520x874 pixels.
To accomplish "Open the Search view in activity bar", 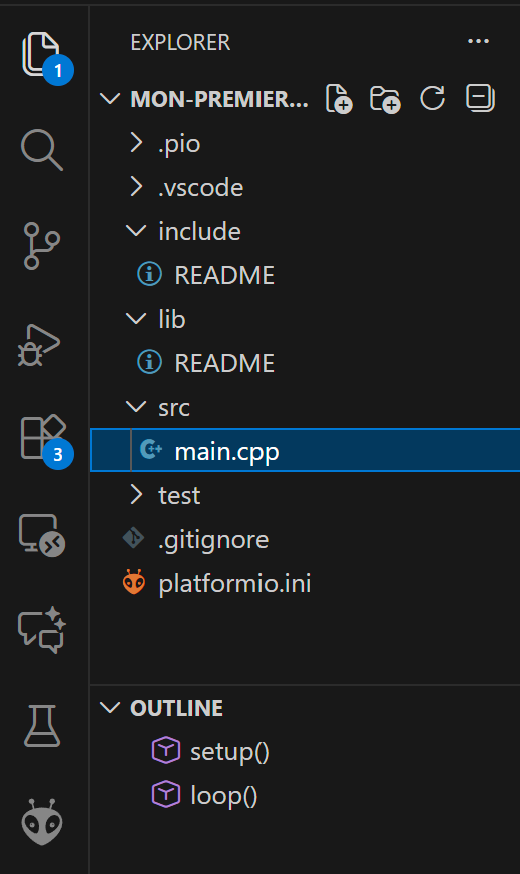I will (x=42, y=149).
